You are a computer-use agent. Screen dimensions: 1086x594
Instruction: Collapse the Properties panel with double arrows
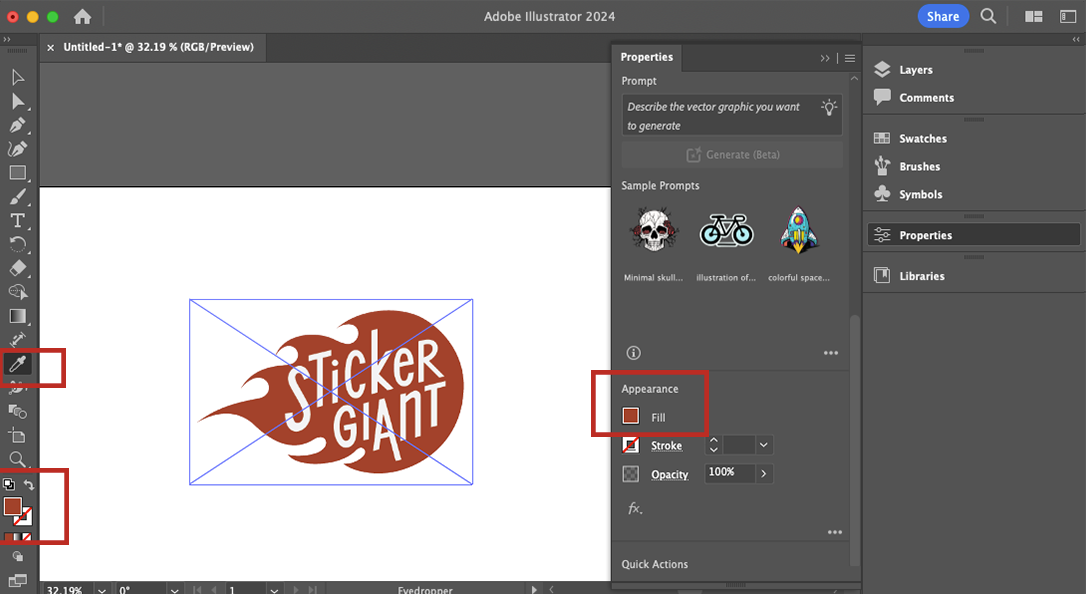tap(824, 59)
